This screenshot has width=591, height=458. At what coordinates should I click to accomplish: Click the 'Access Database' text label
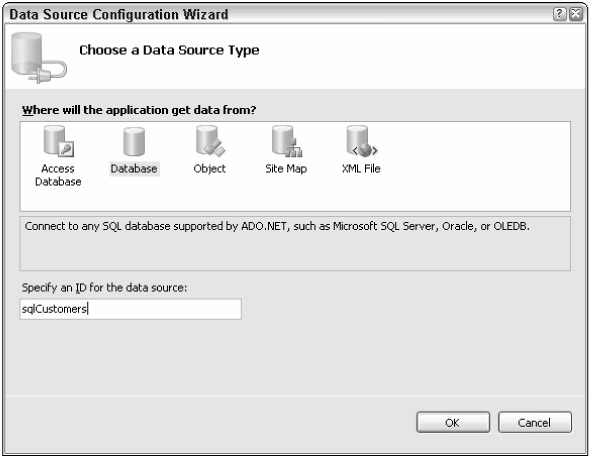[x=58, y=175]
